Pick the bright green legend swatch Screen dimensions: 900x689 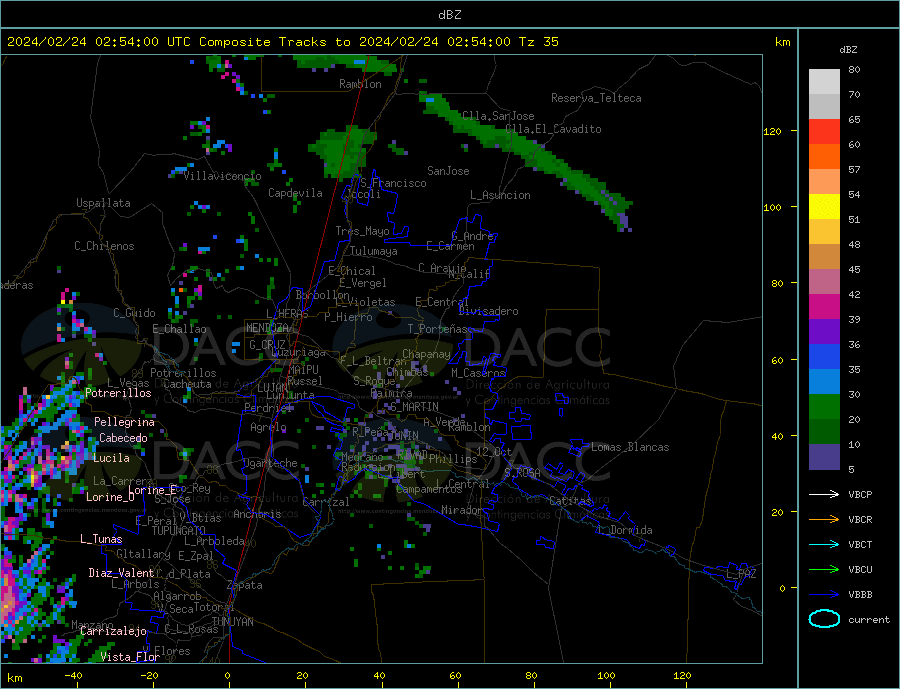tap(824, 407)
